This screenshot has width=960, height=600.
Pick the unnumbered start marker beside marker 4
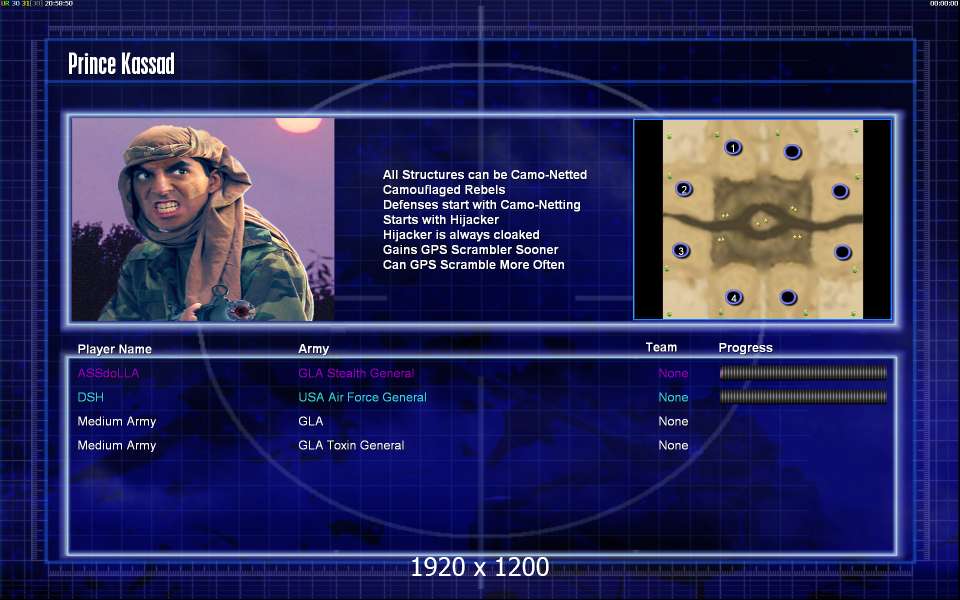pyautogui.click(x=788, y=298)
